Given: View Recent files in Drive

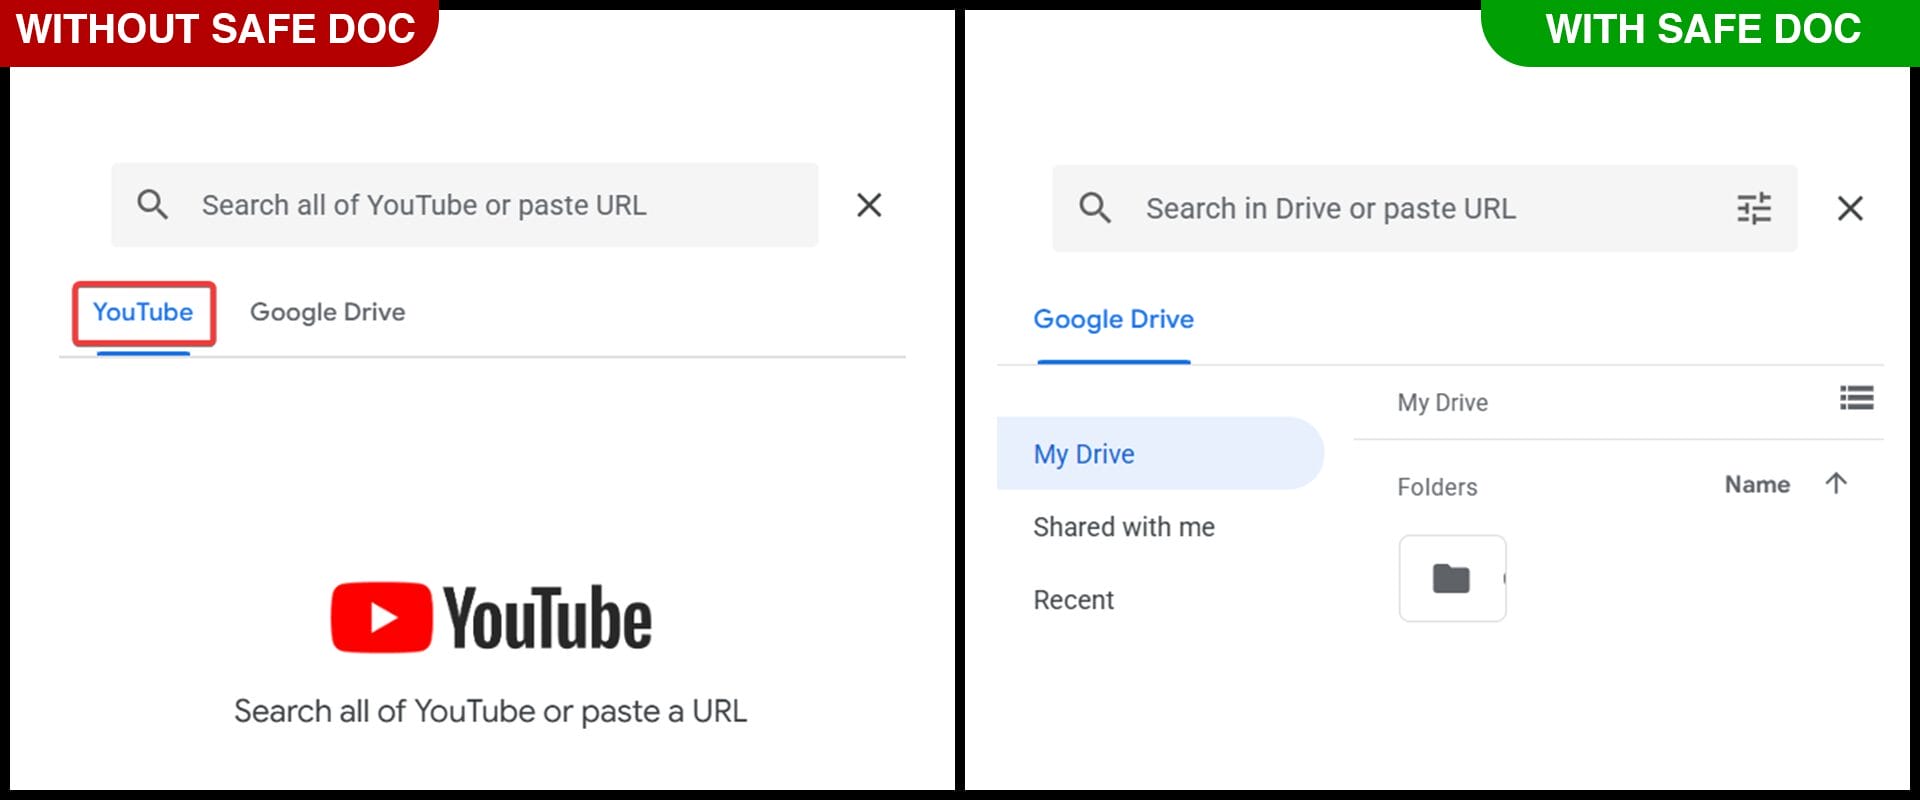Looking at the screenshot, I should pos(1073,600).
